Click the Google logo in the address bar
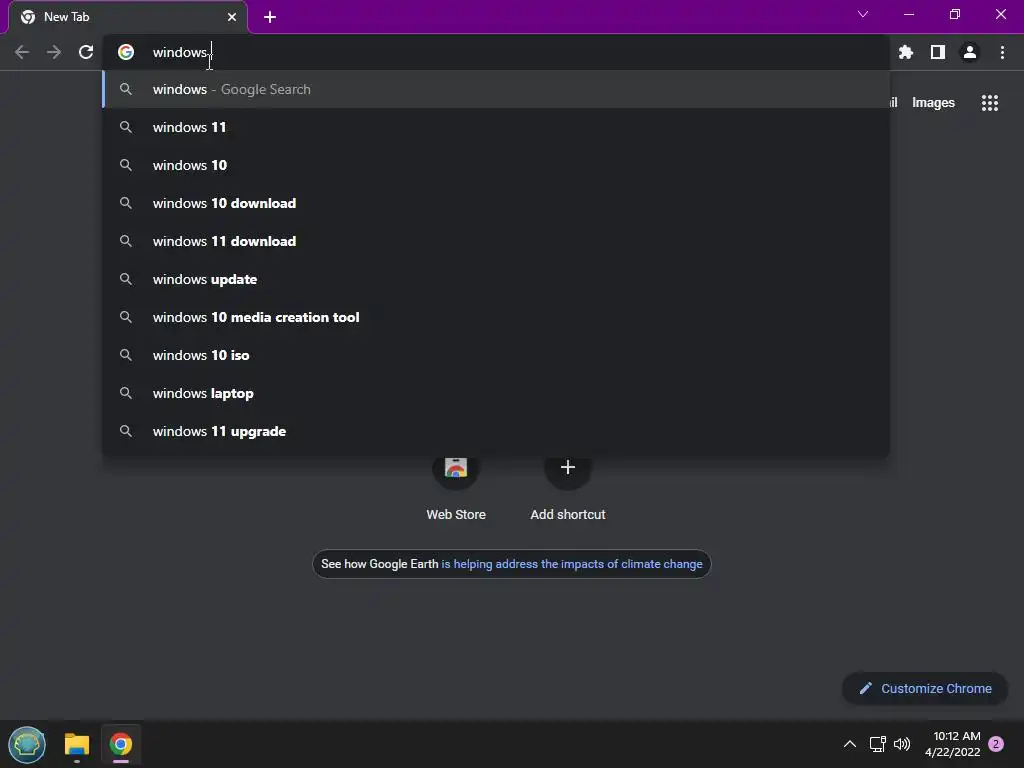Image resolution: width=1024 pixels, height=768 pixels. 126,52
